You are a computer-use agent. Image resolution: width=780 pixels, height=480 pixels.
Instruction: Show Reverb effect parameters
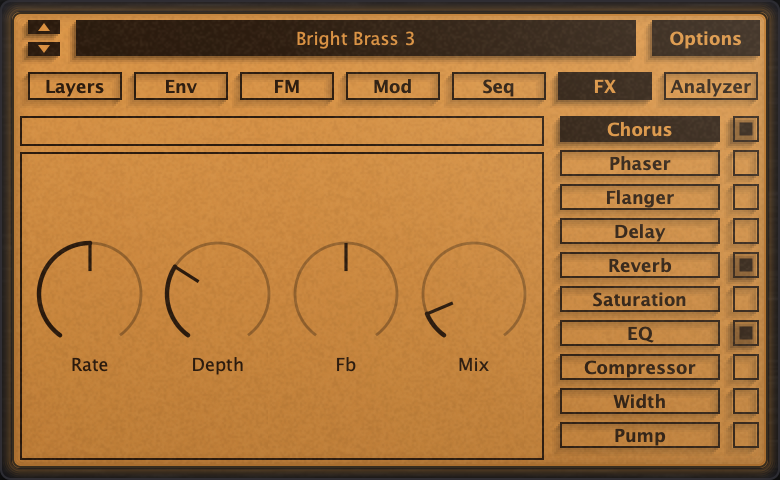[x=640, y=265]
